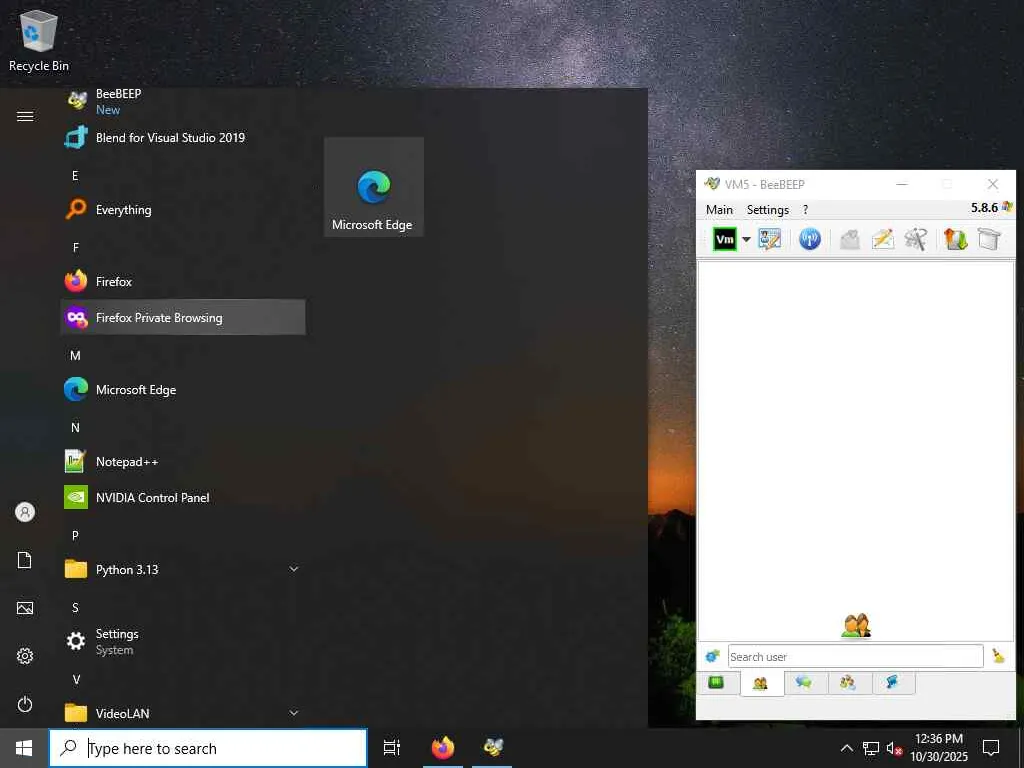Click the blue gear icon left of Search user
This screenshot has width=1024, height=768.
coord(712,656)
